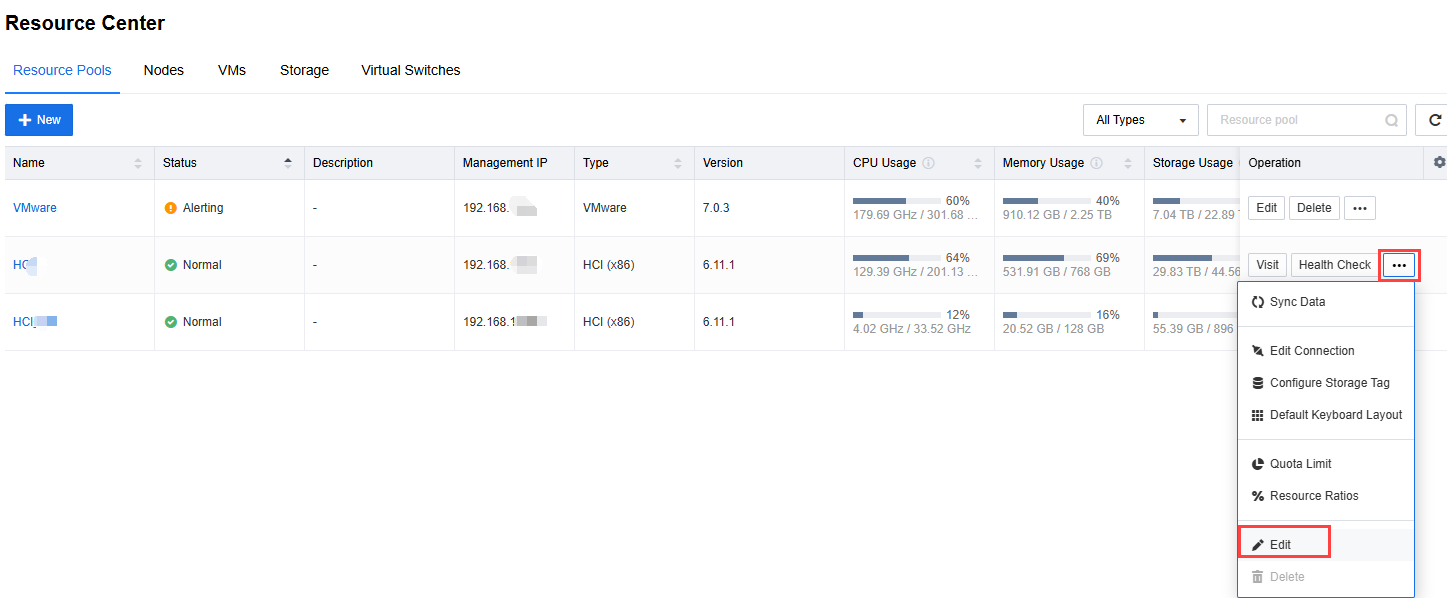
Task: Sort by the CPU Usage column arrows
Action: click(978, 163)
